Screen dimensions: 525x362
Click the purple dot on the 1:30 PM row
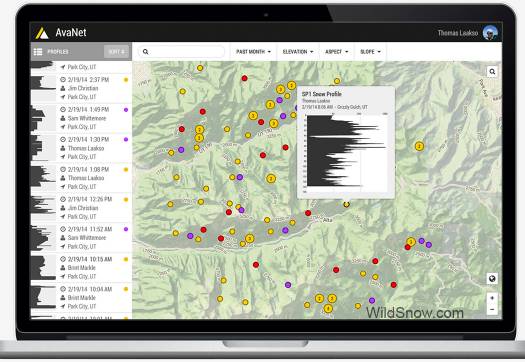126,139
